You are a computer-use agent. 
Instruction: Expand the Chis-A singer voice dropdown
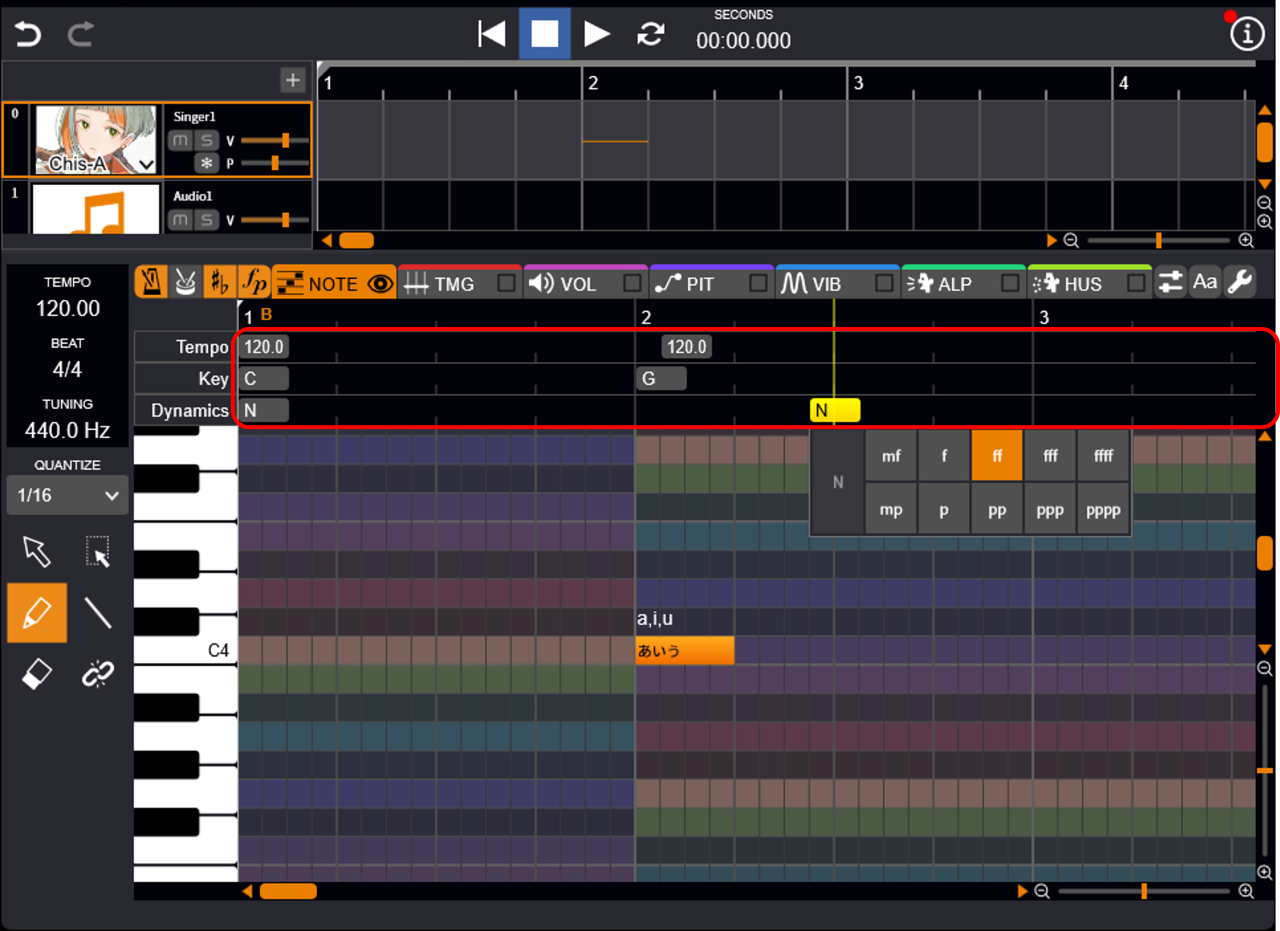[x=147, y=164]
